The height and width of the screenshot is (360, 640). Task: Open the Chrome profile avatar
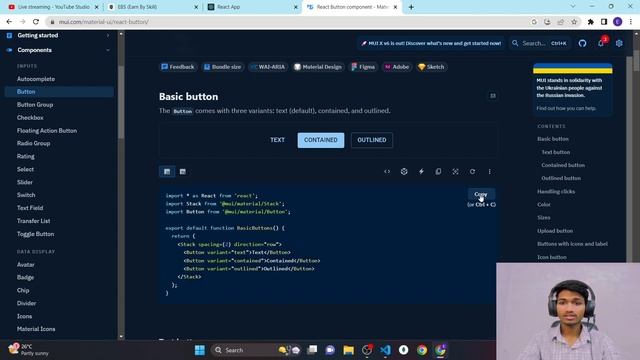pyautogui.click(x=618, y=22)
